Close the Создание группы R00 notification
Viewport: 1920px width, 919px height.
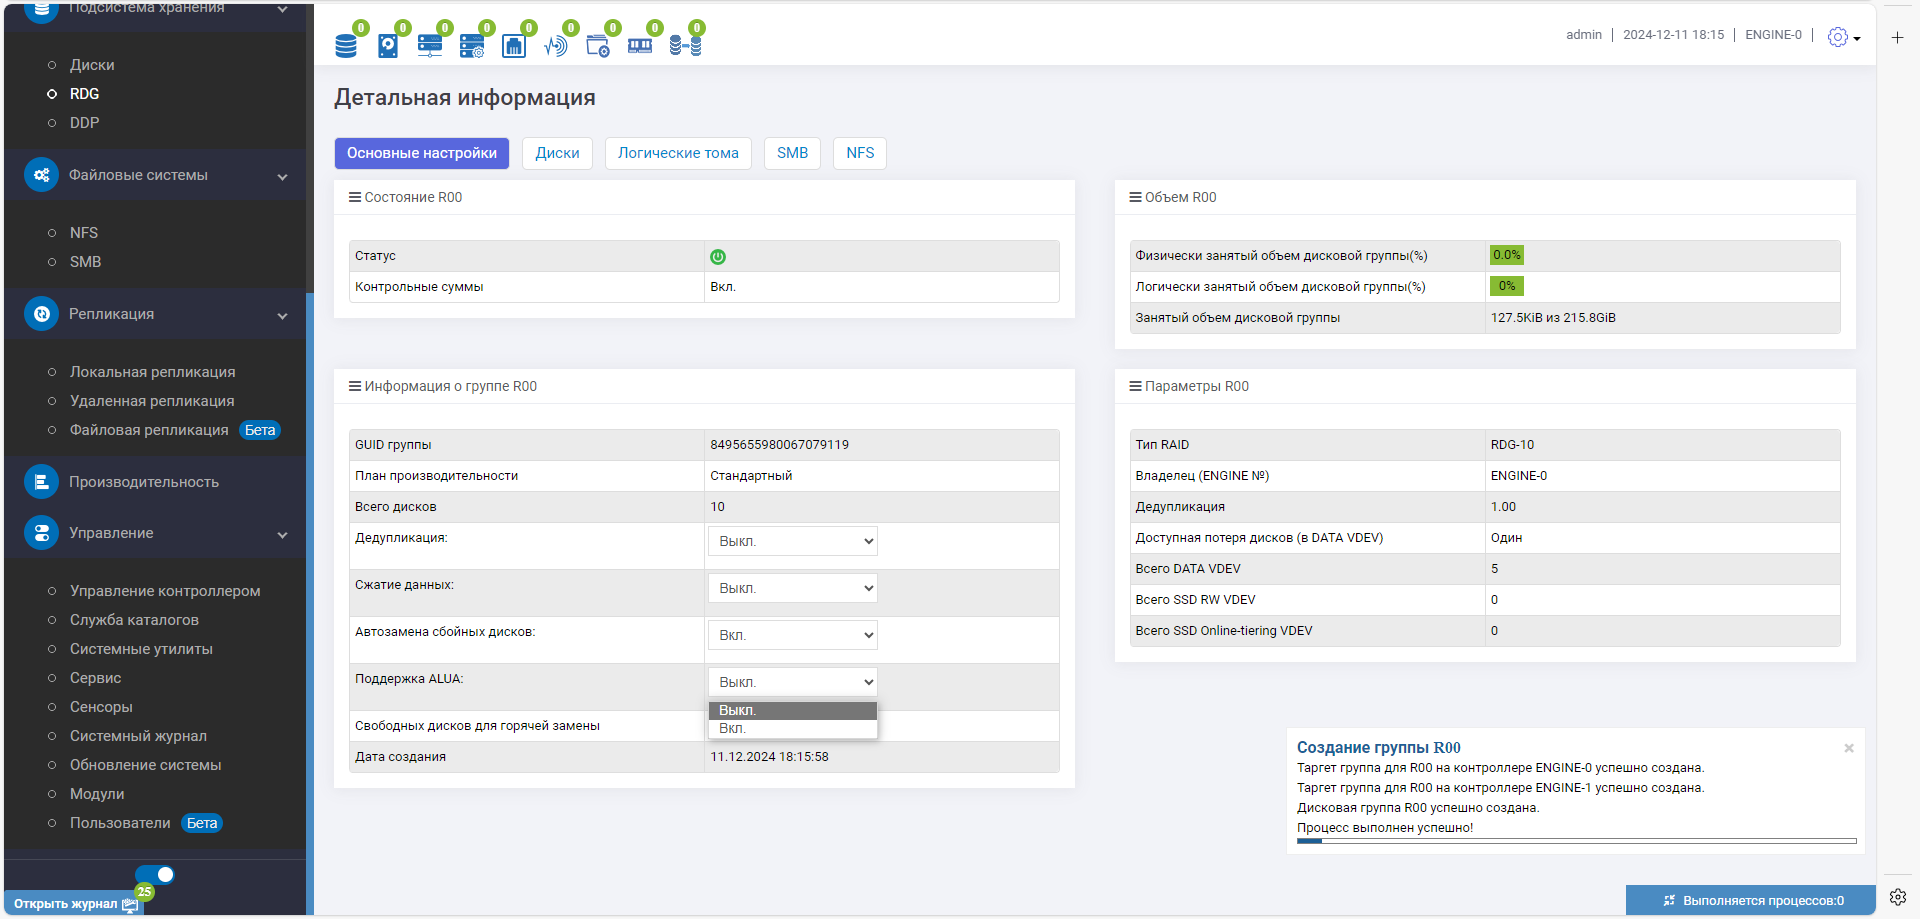coord(1849,748)
